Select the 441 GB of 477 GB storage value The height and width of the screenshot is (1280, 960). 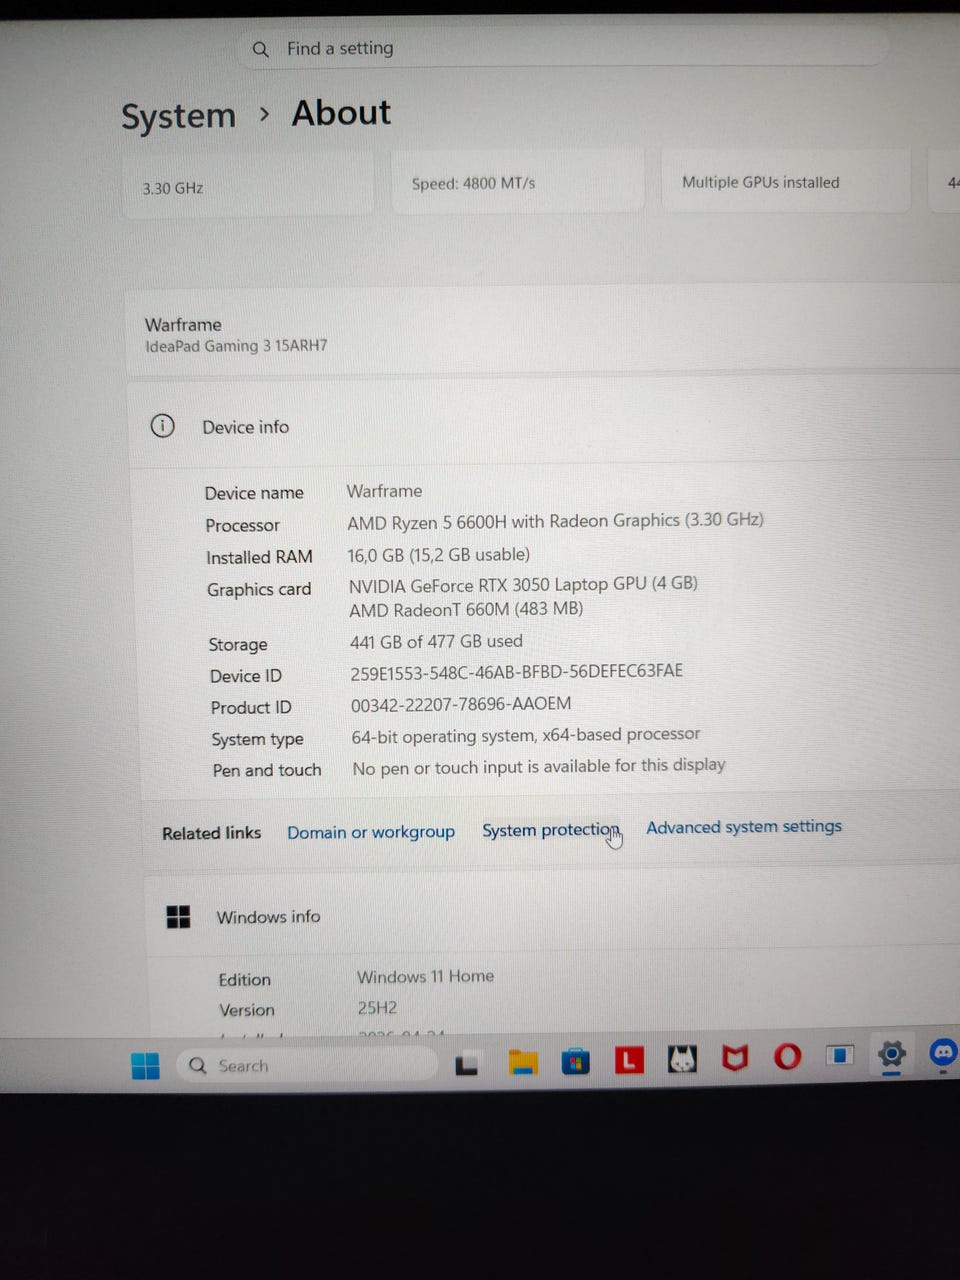tap(436, 642)
